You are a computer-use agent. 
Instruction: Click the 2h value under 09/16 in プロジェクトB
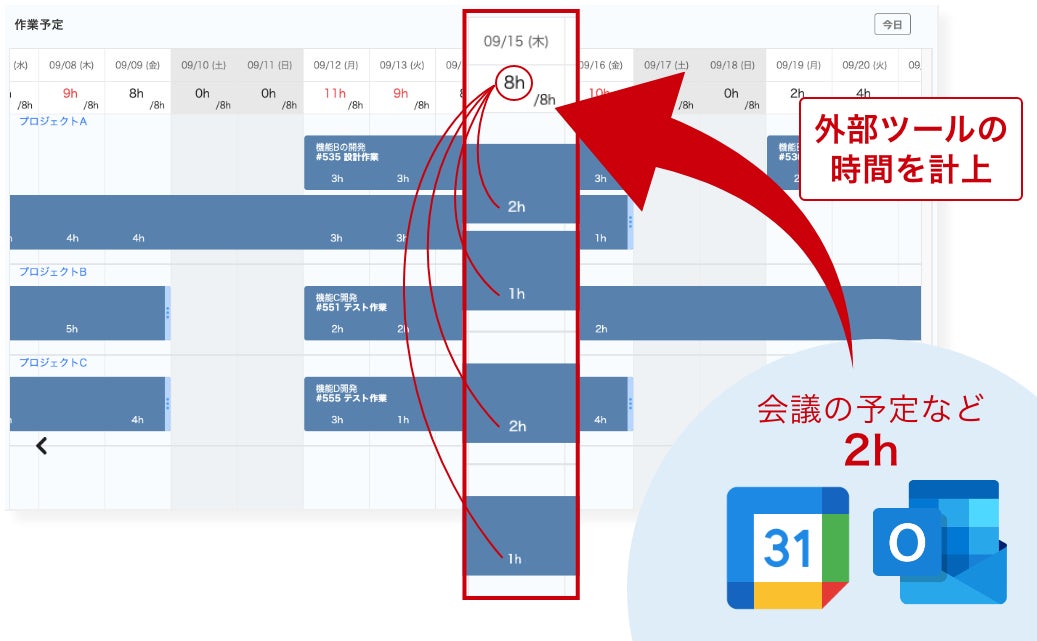click(601, 329)
